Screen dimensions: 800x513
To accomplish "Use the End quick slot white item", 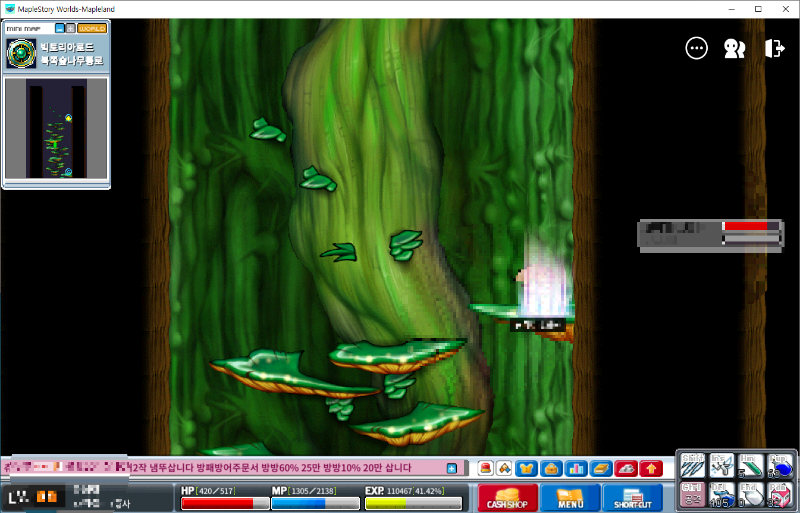I will [751, 495].
